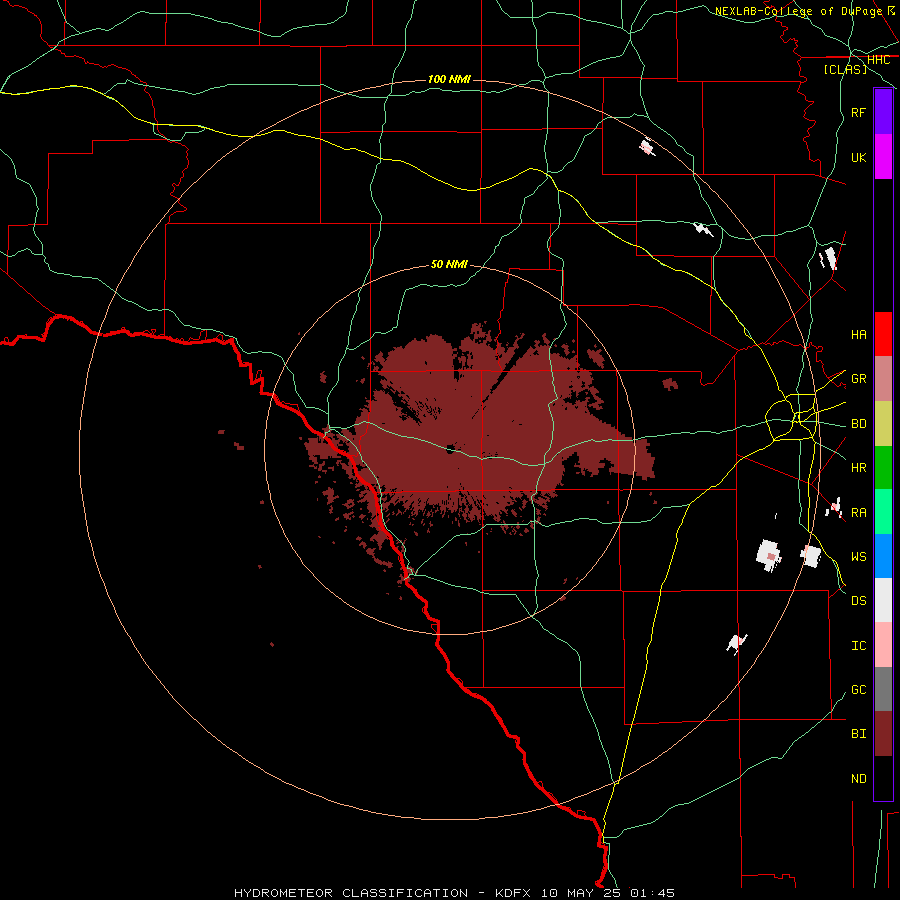Viewport: 900px width, 900px height.
Task: Click the KDFX radar site identifier
Action: click(x=513, y=893)
